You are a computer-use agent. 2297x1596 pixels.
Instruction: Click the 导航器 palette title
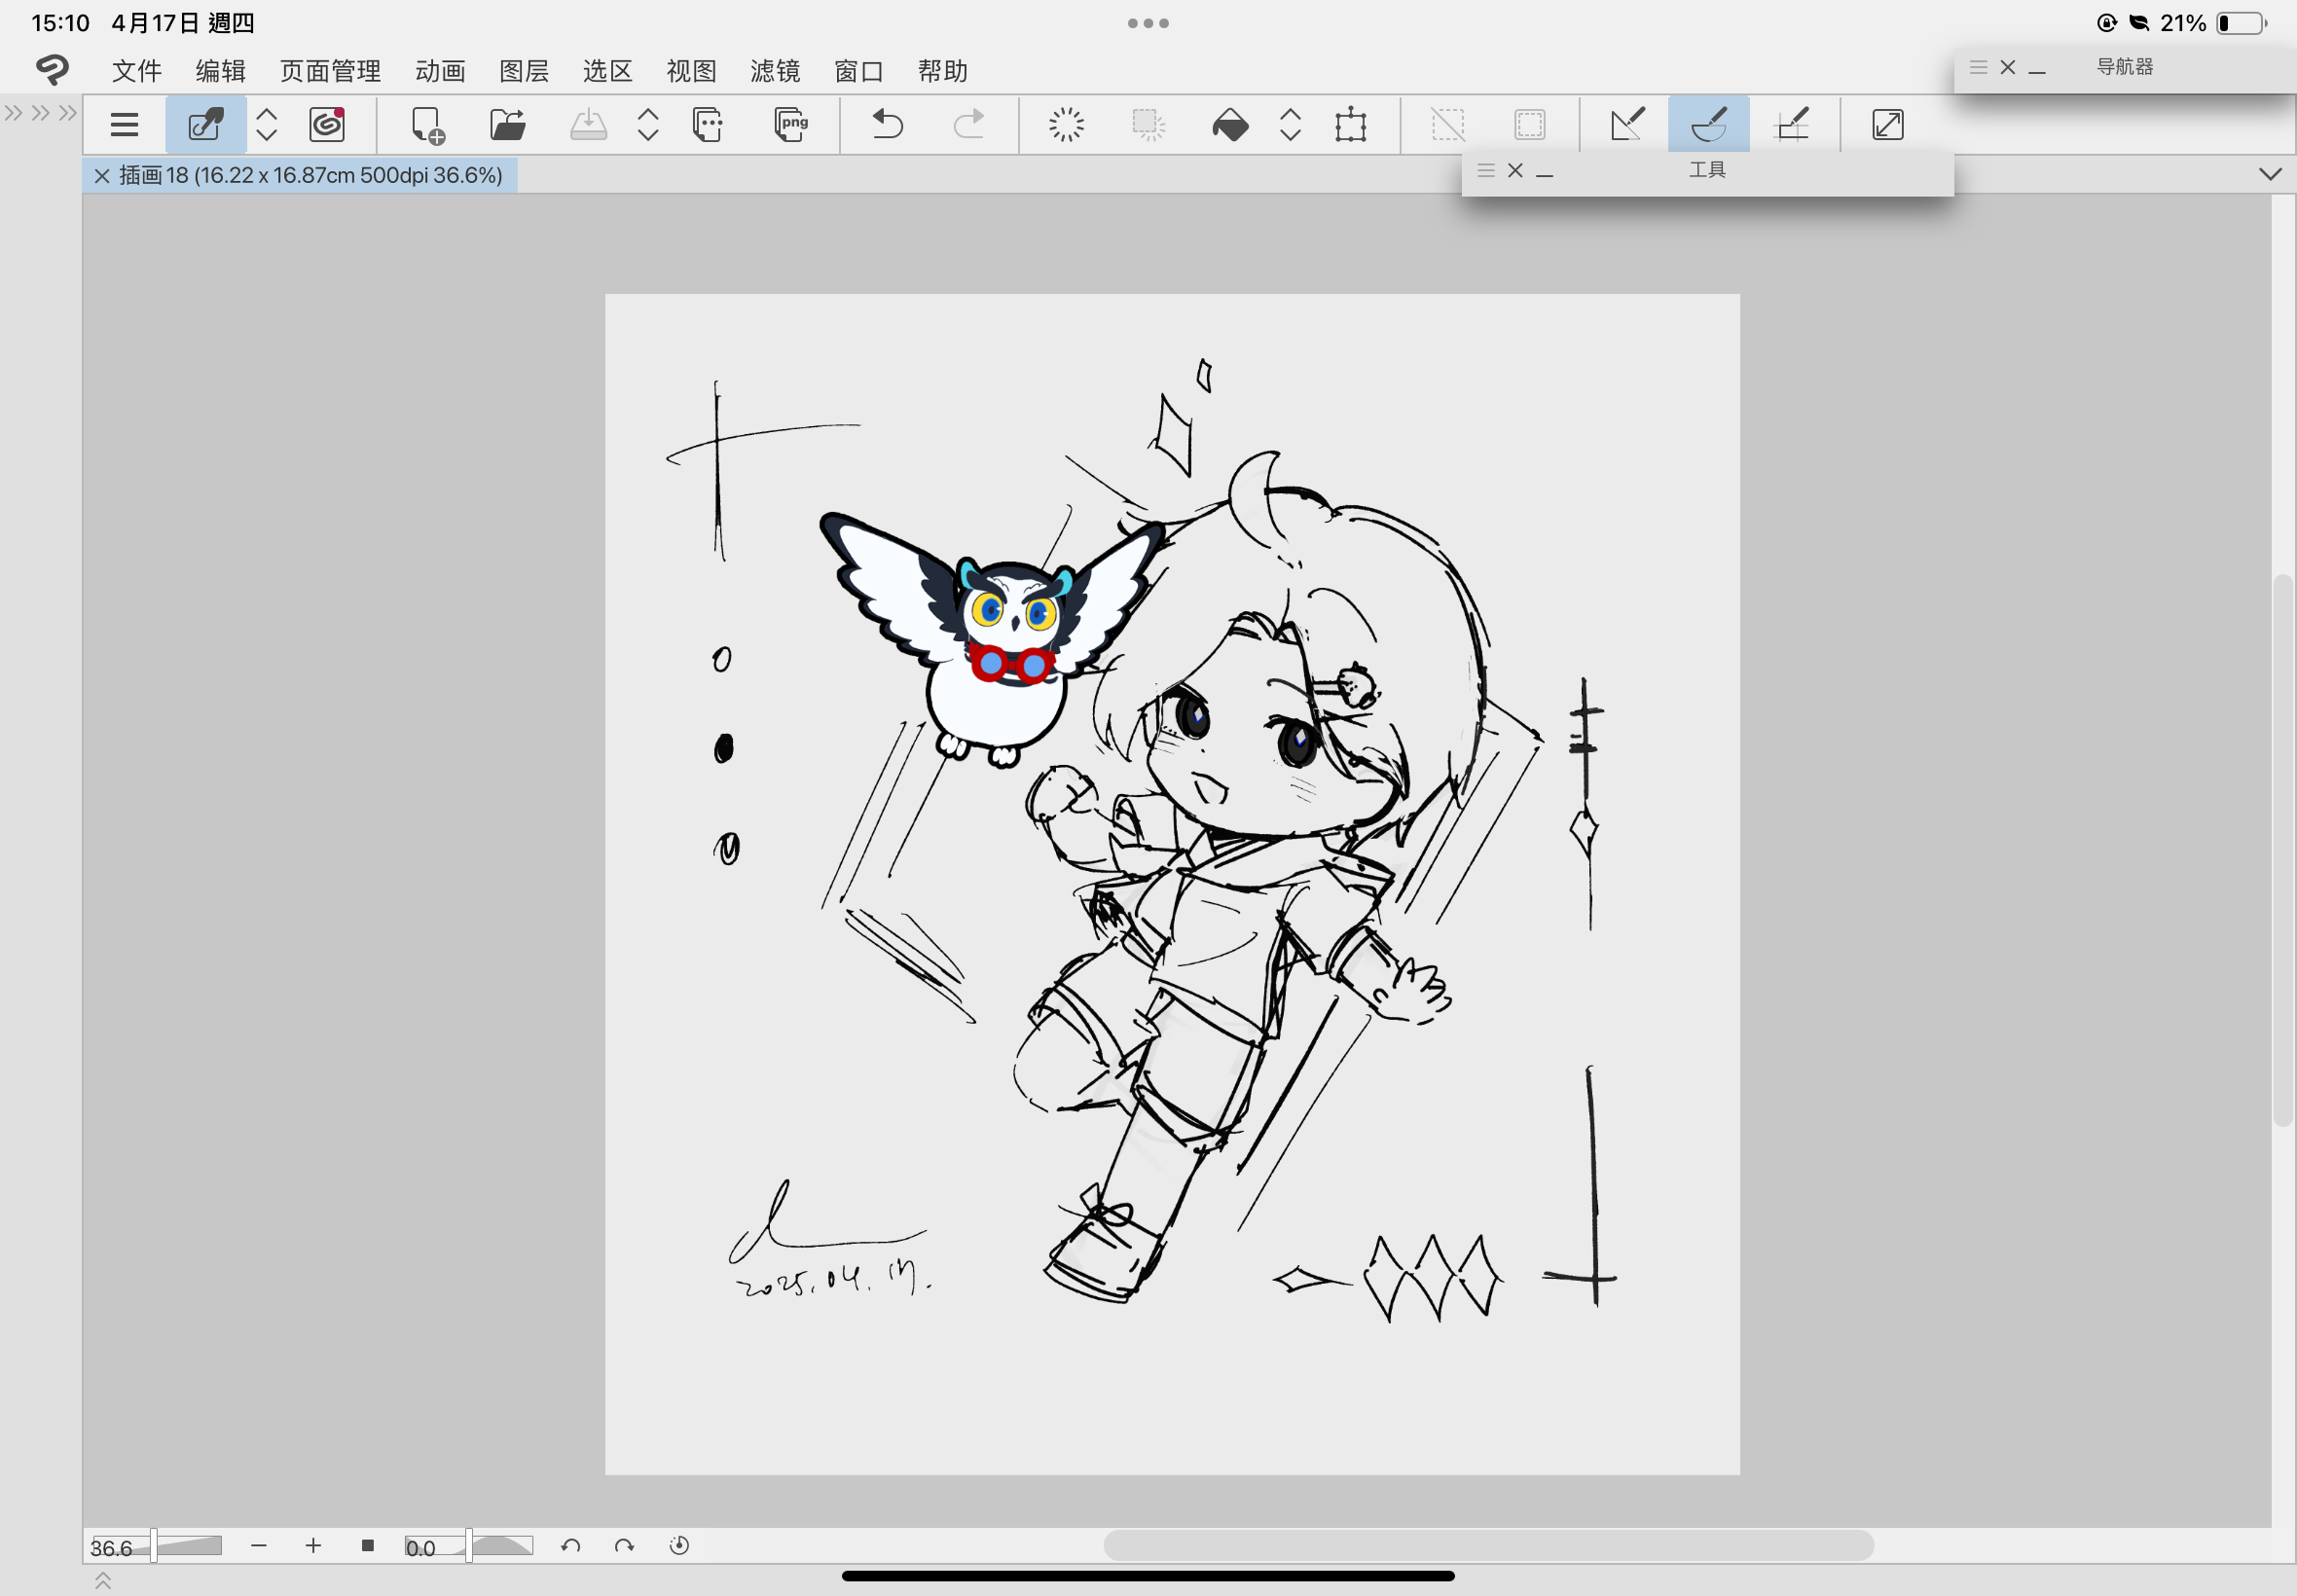click(2125, 67)
